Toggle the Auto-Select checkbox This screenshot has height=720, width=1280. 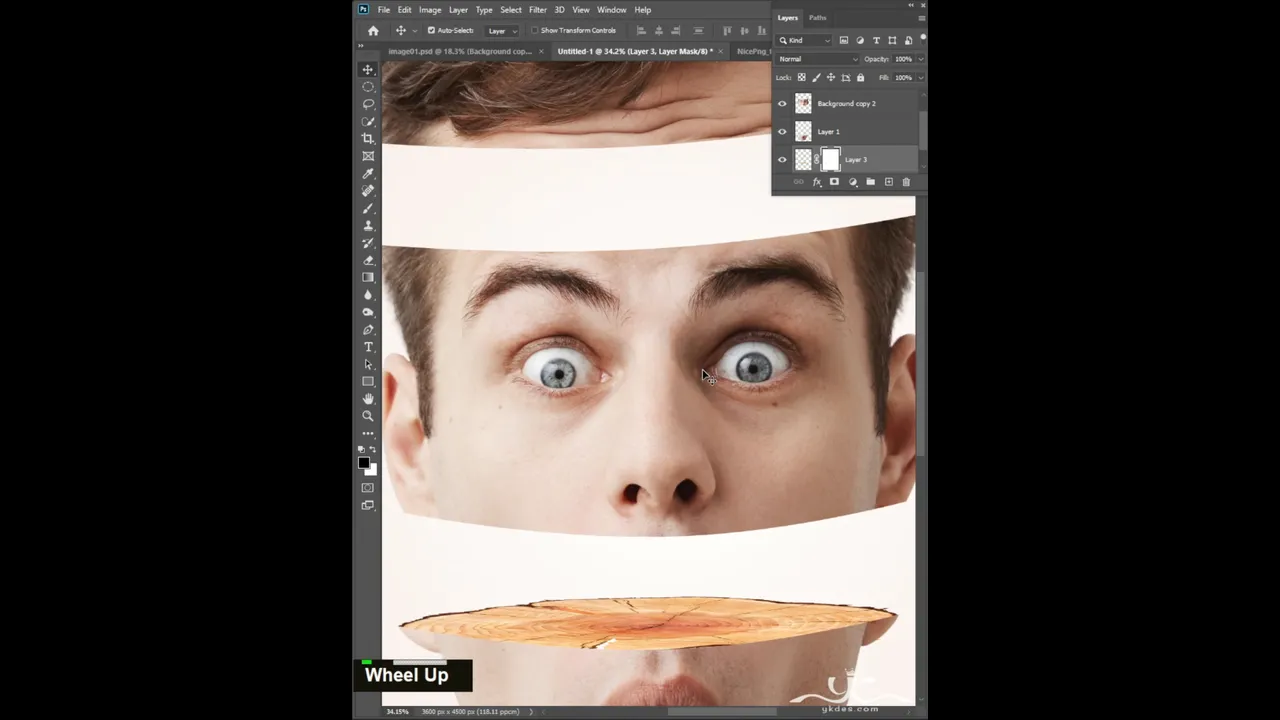pos(431,31)
